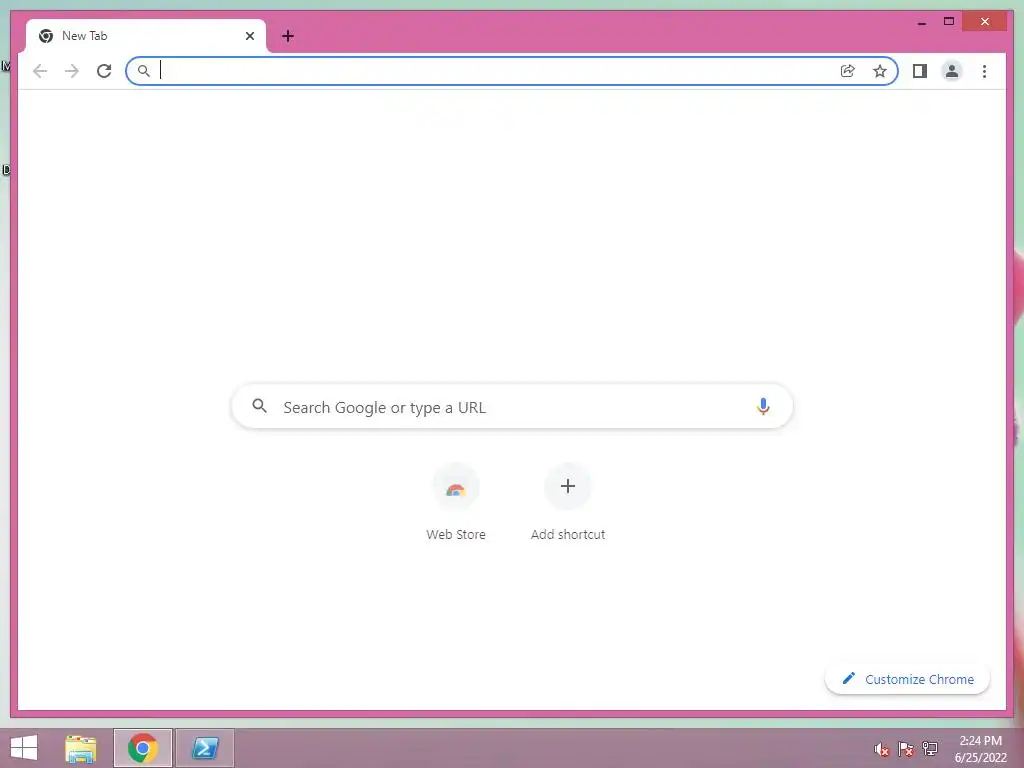This screenshot has width=1024, height=768.
Task: Add a shortcut with the plus tile
Action: click(568, 487)
